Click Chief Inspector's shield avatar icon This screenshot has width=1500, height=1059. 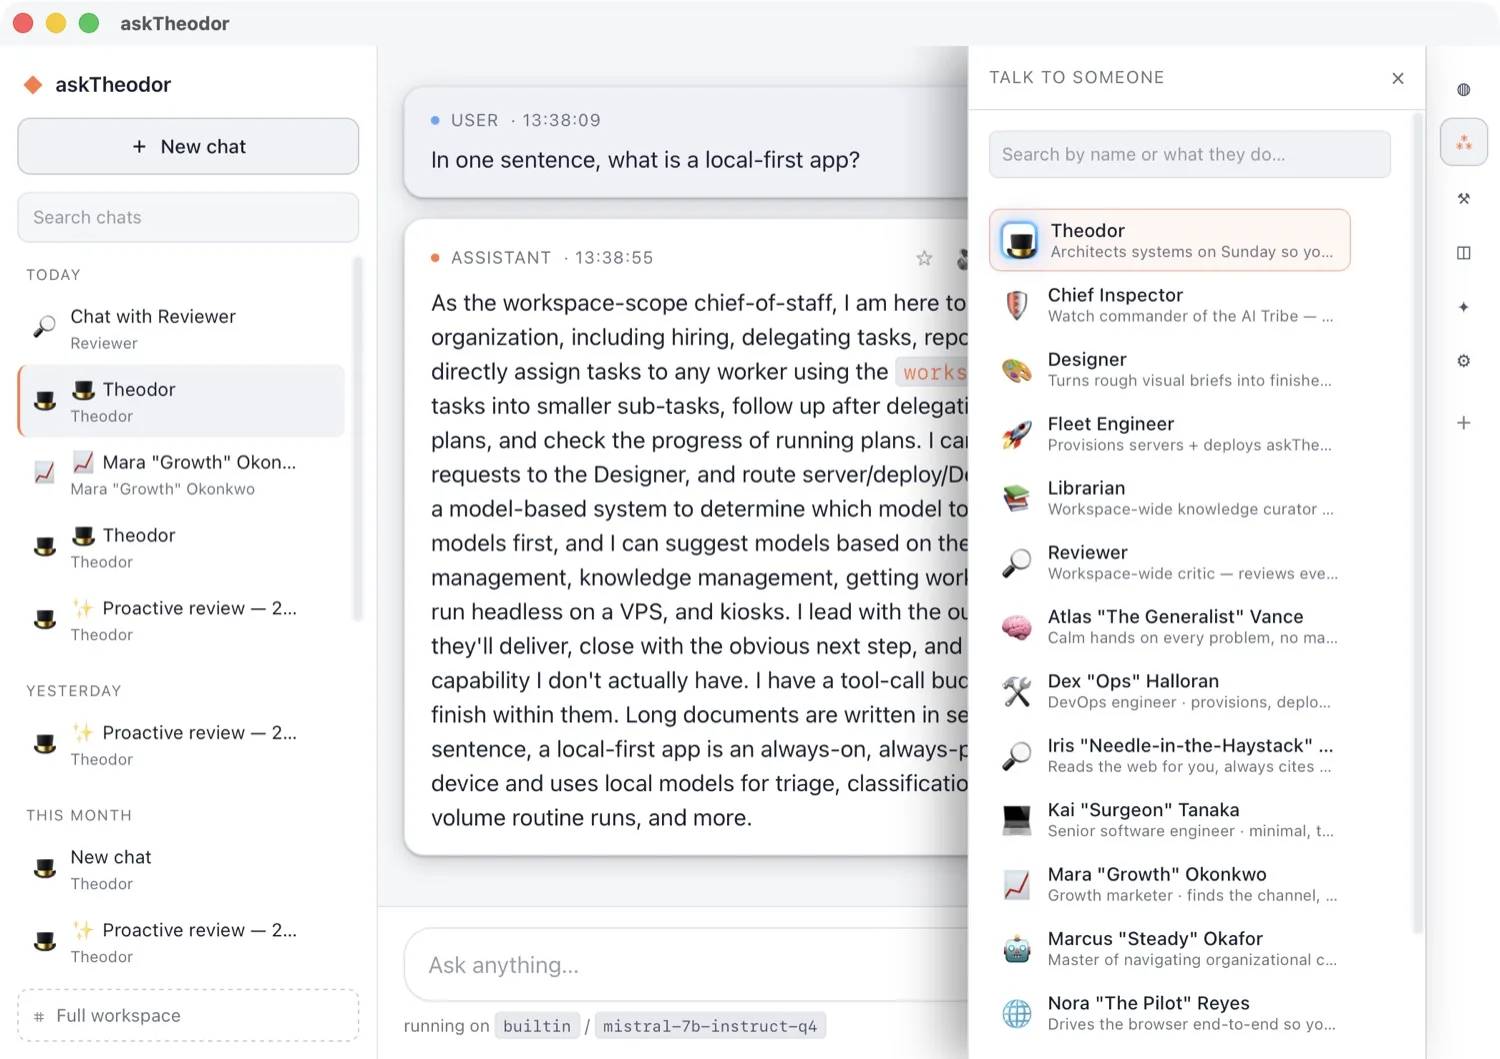[1017, 305]
